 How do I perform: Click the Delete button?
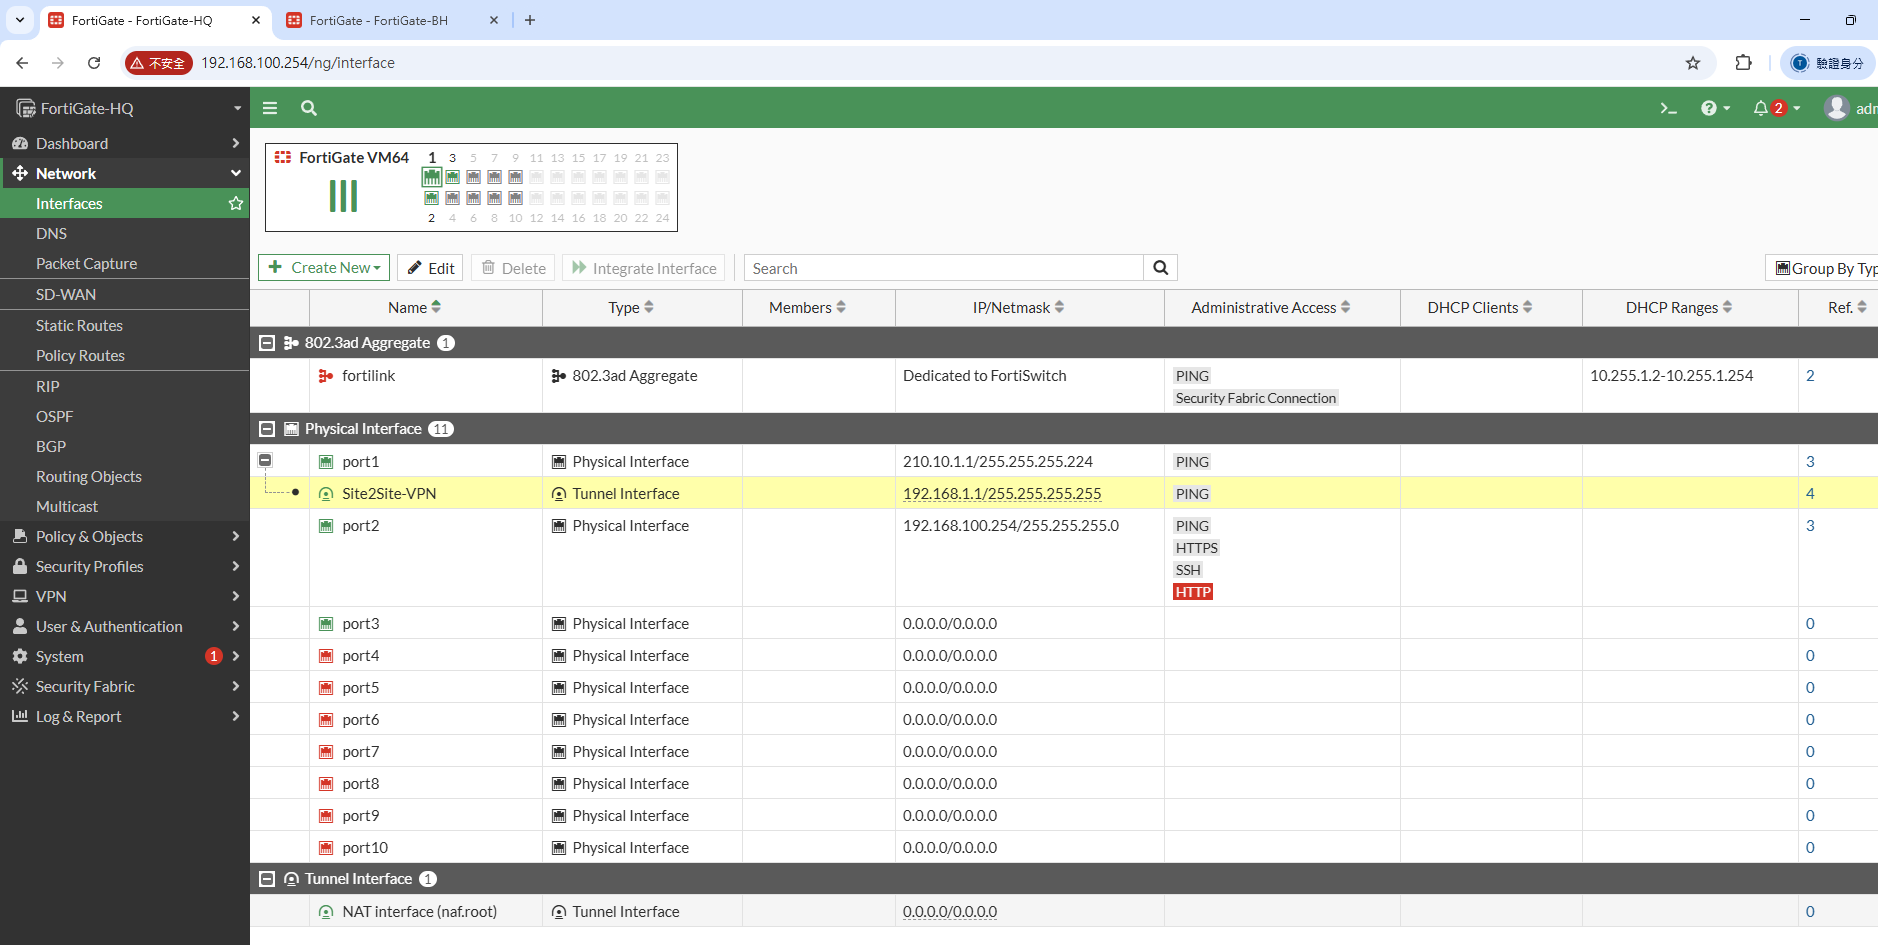coord(514,268)
